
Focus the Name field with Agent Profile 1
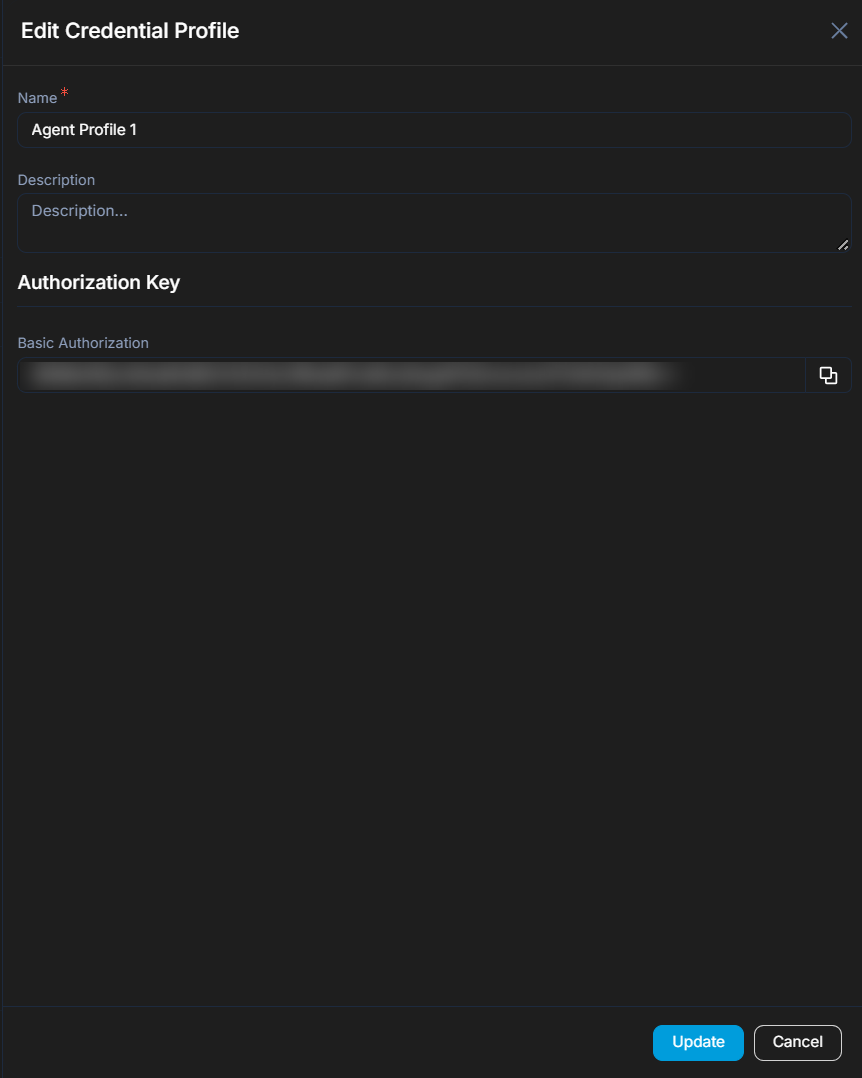pos(434,130)
